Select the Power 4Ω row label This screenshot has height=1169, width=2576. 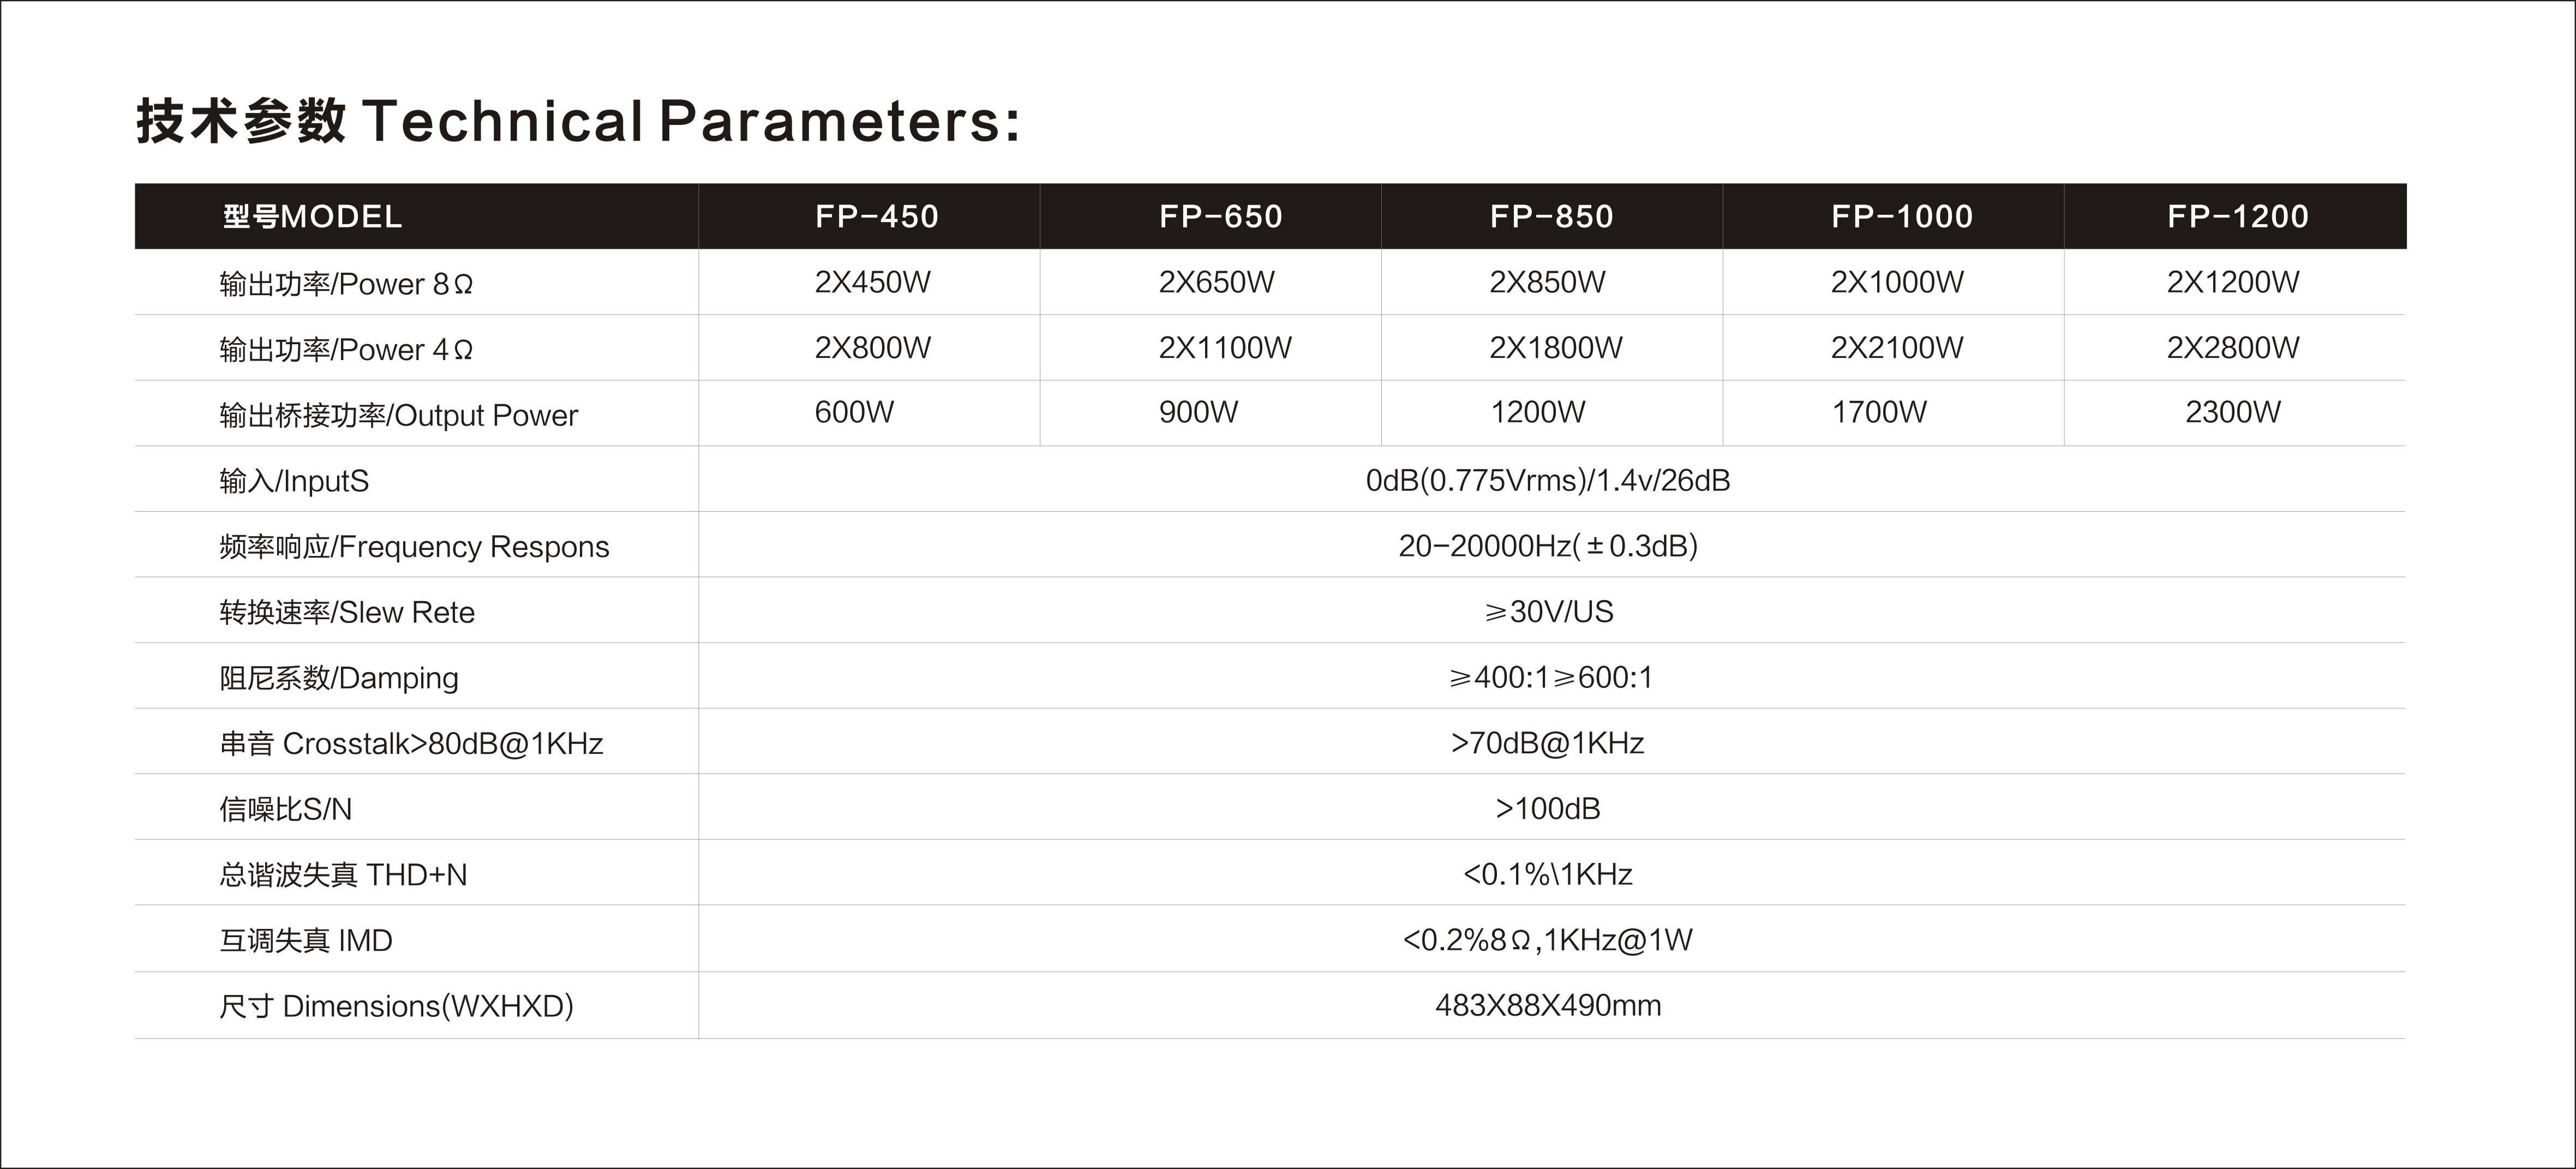pos(346,350)
